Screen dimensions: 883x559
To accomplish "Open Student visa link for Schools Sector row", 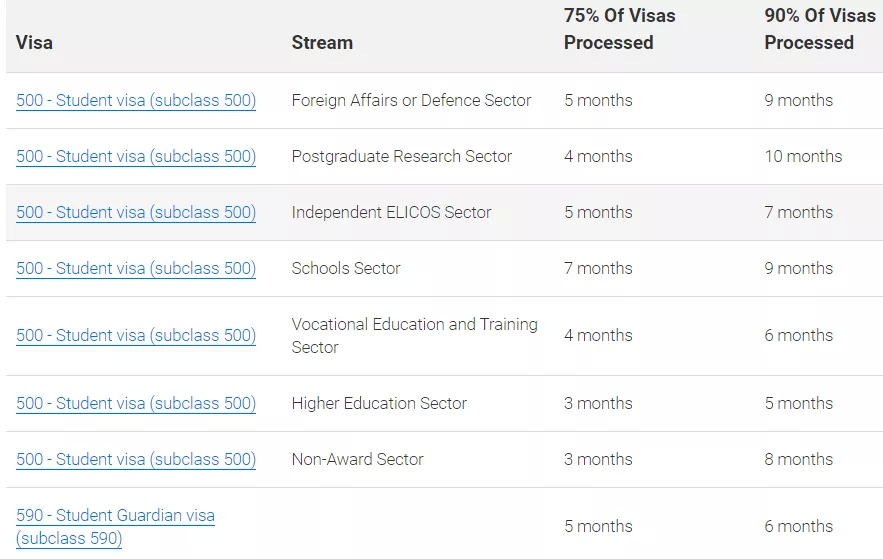I will click(136, 268).
